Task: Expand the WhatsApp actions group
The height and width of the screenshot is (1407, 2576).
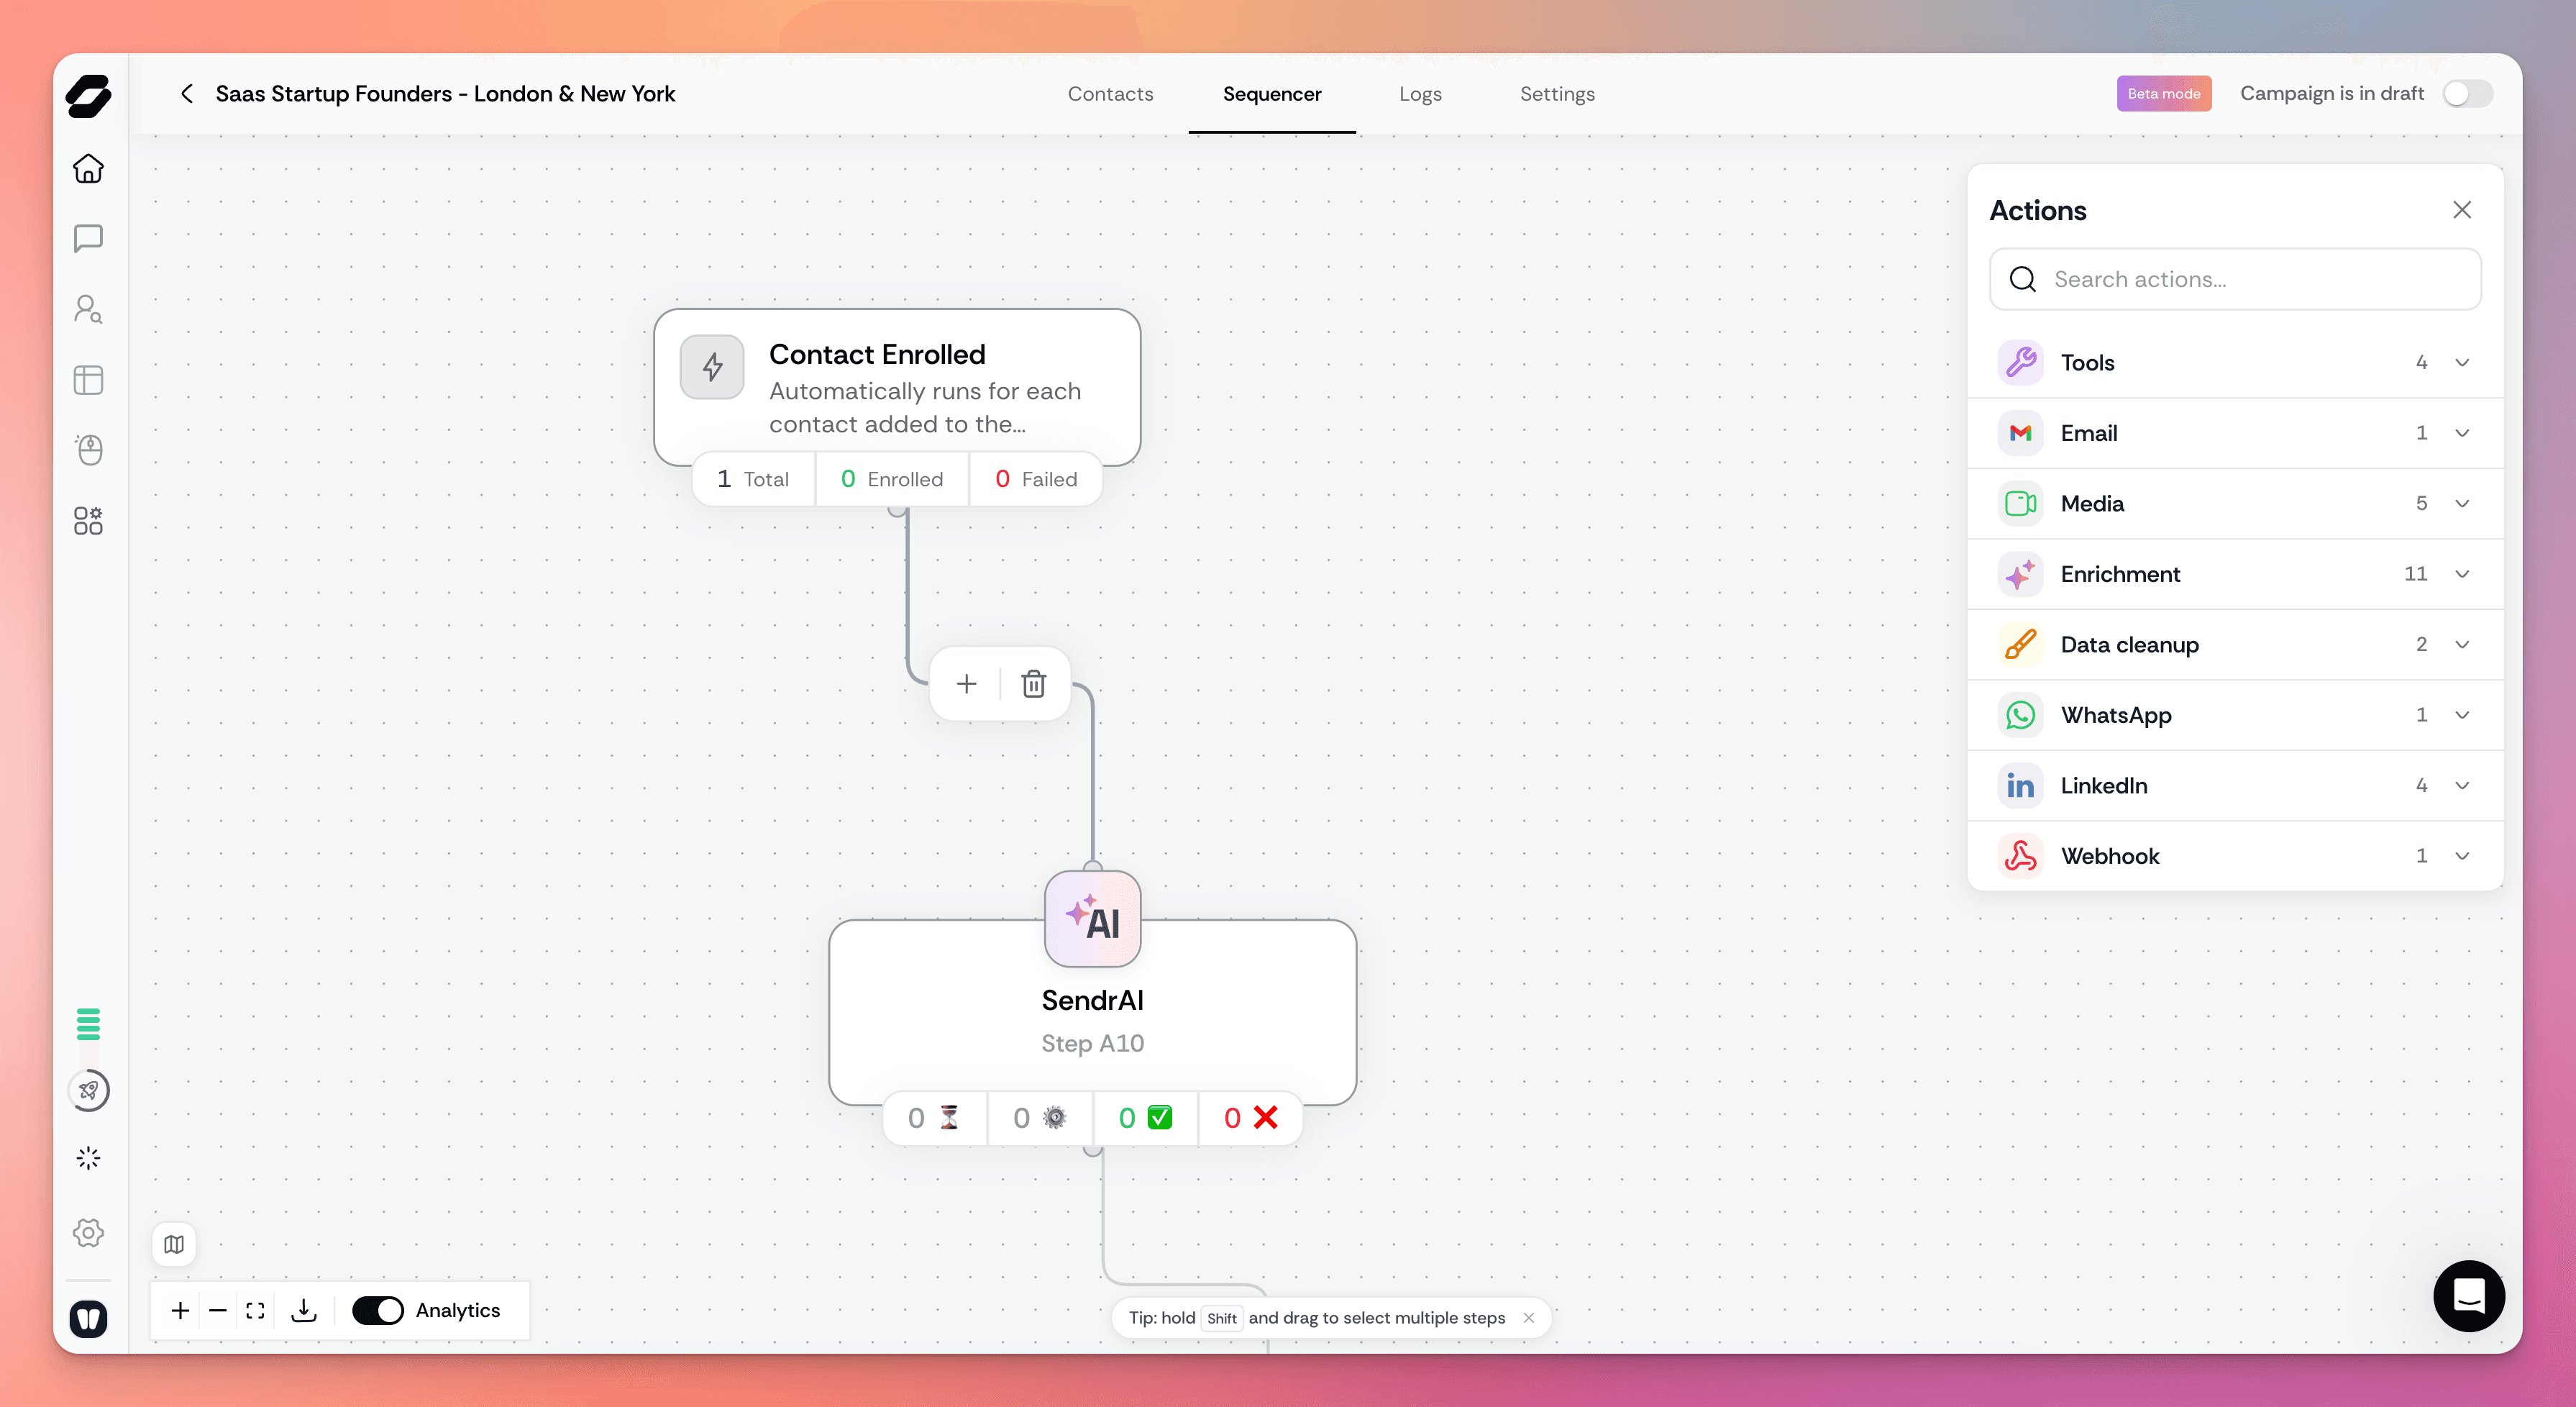Action: click(x=2235, y=715)
